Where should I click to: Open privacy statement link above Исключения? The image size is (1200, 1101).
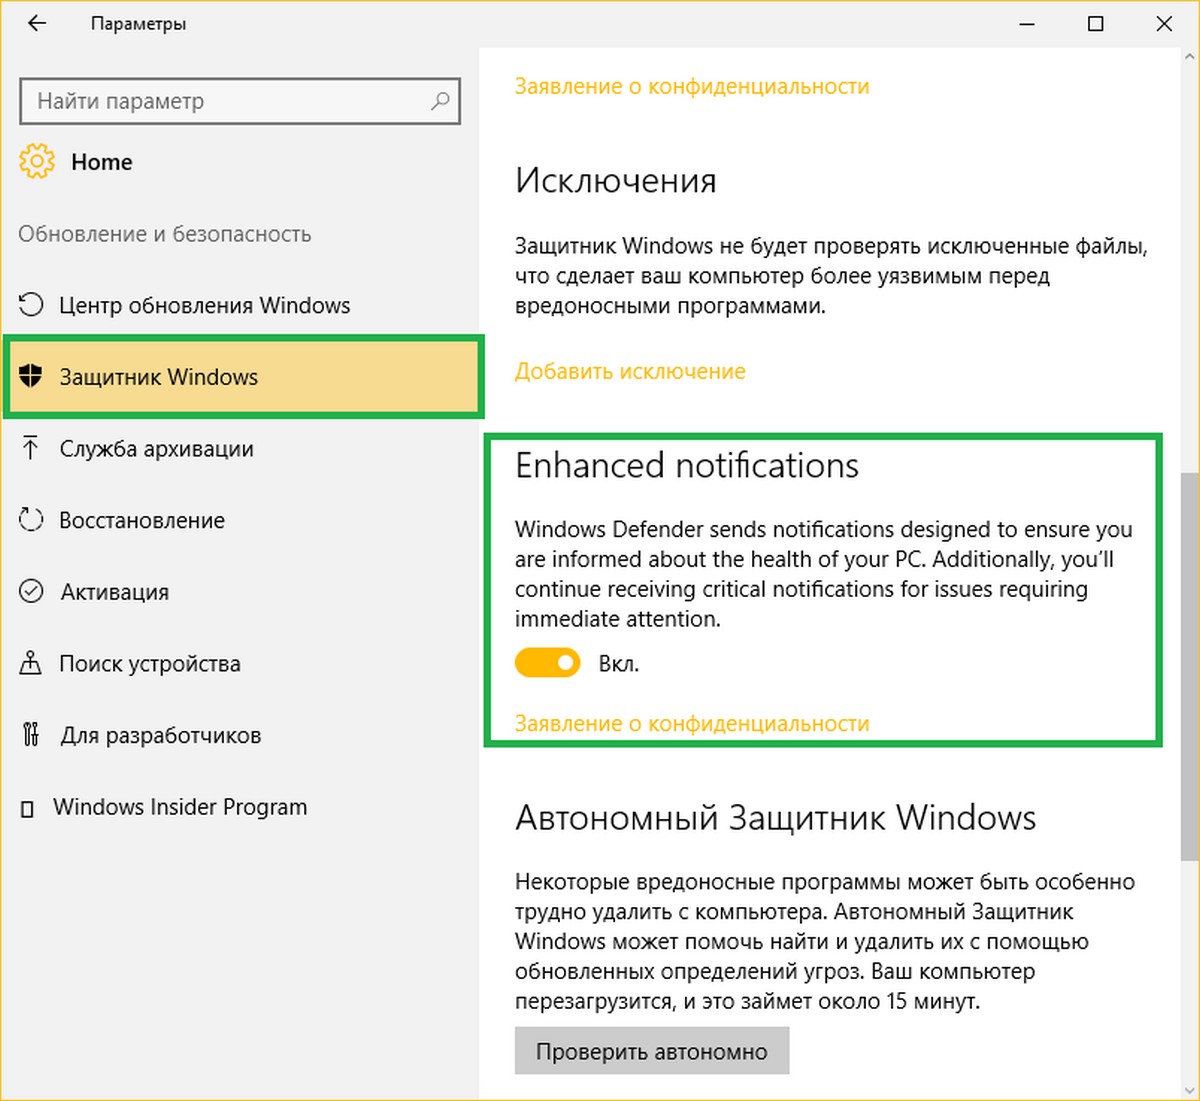click(x=692, y=87)
